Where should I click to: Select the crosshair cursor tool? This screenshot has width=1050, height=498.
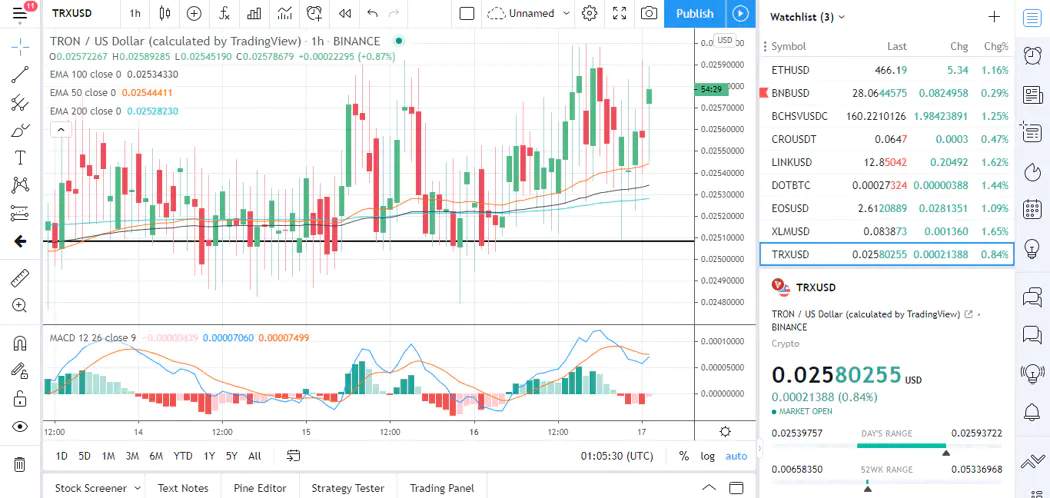pos(20,47)
